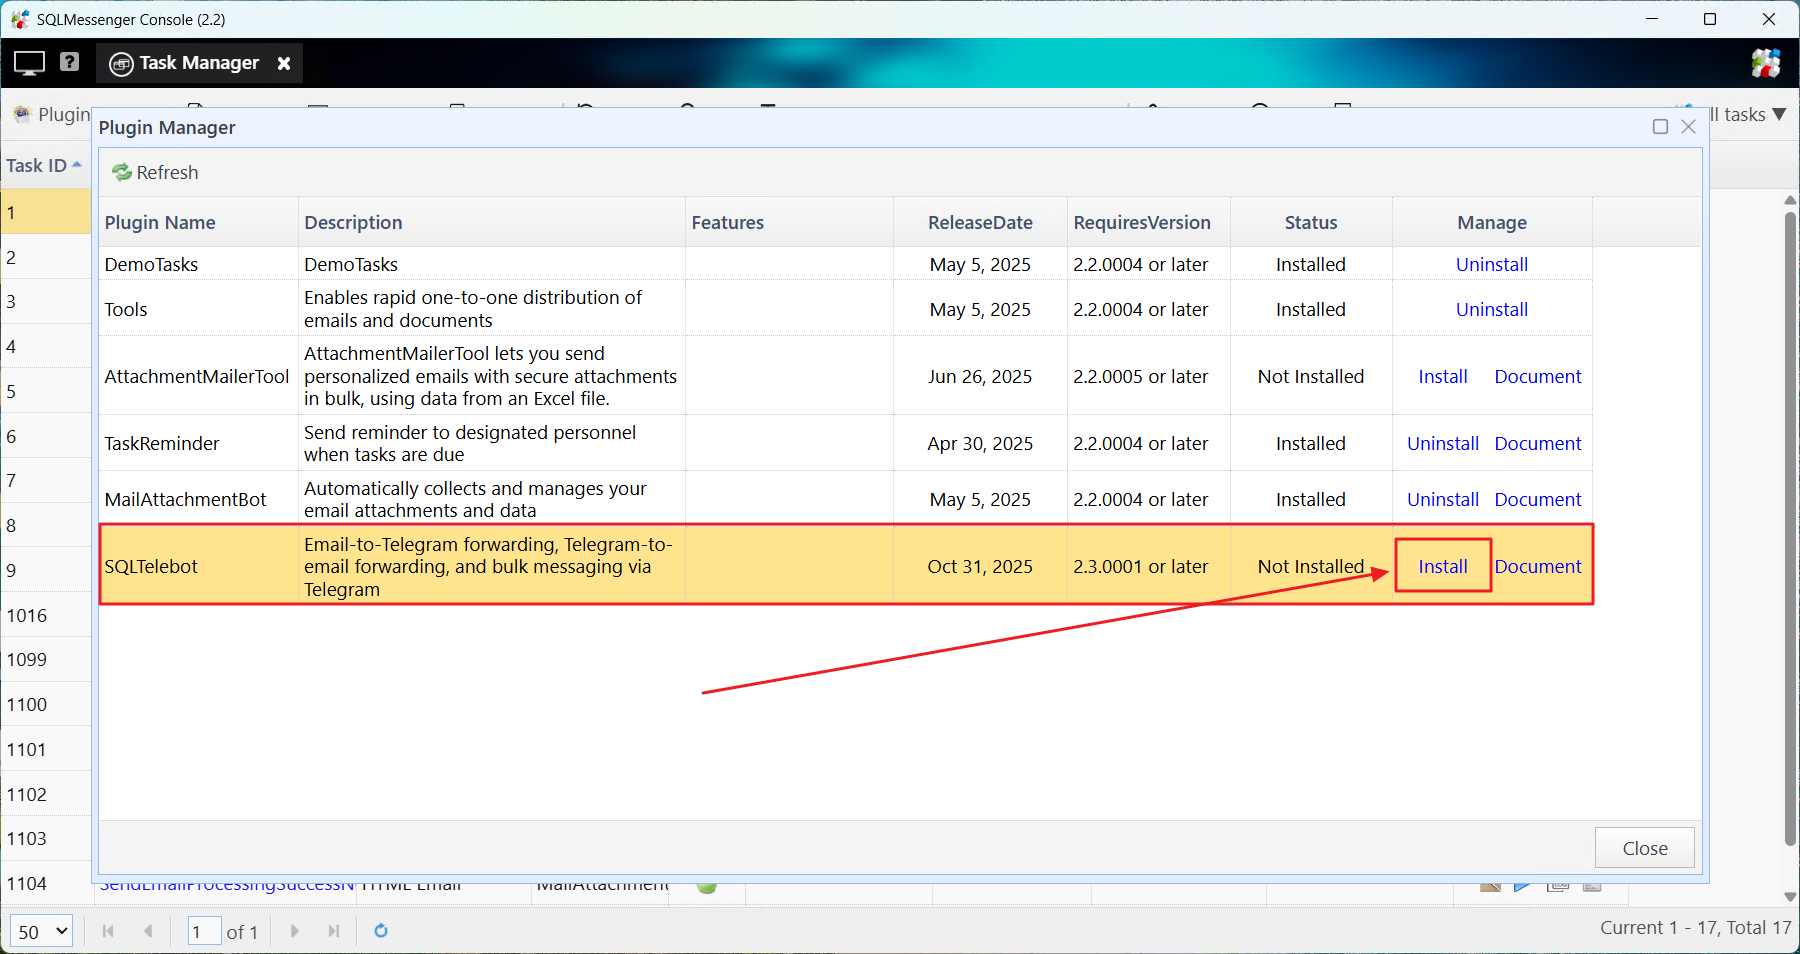Click the page number input field
1800x954 pixels.
click(204, 931)
